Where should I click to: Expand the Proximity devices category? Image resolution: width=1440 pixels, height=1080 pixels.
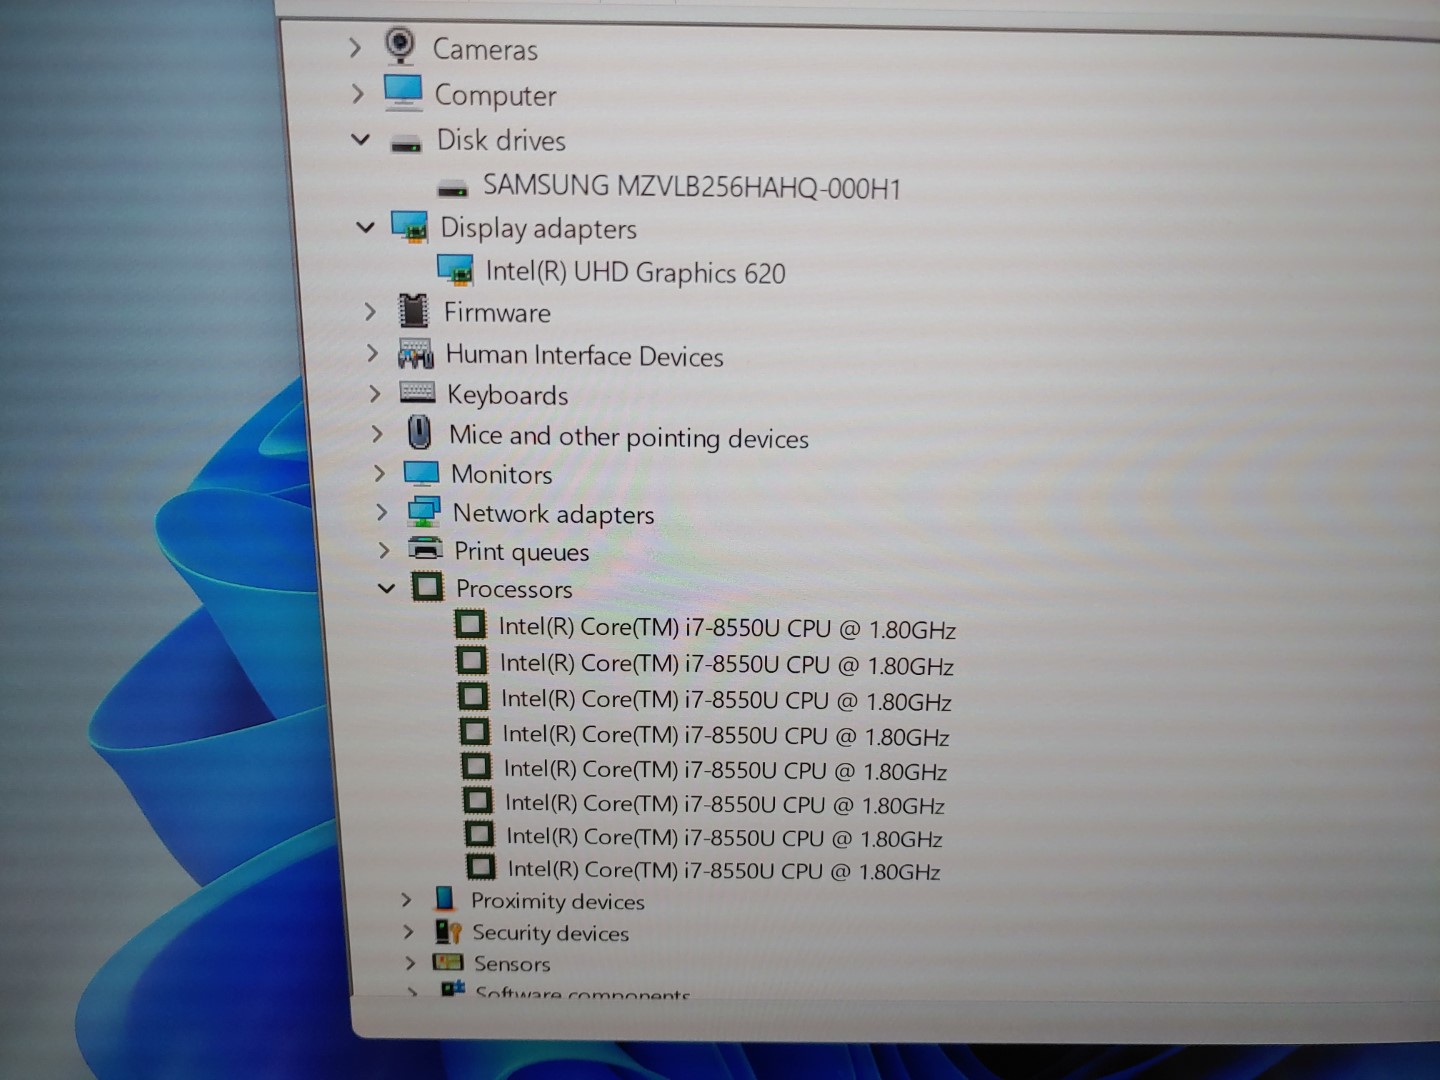[x=406, y=899]
